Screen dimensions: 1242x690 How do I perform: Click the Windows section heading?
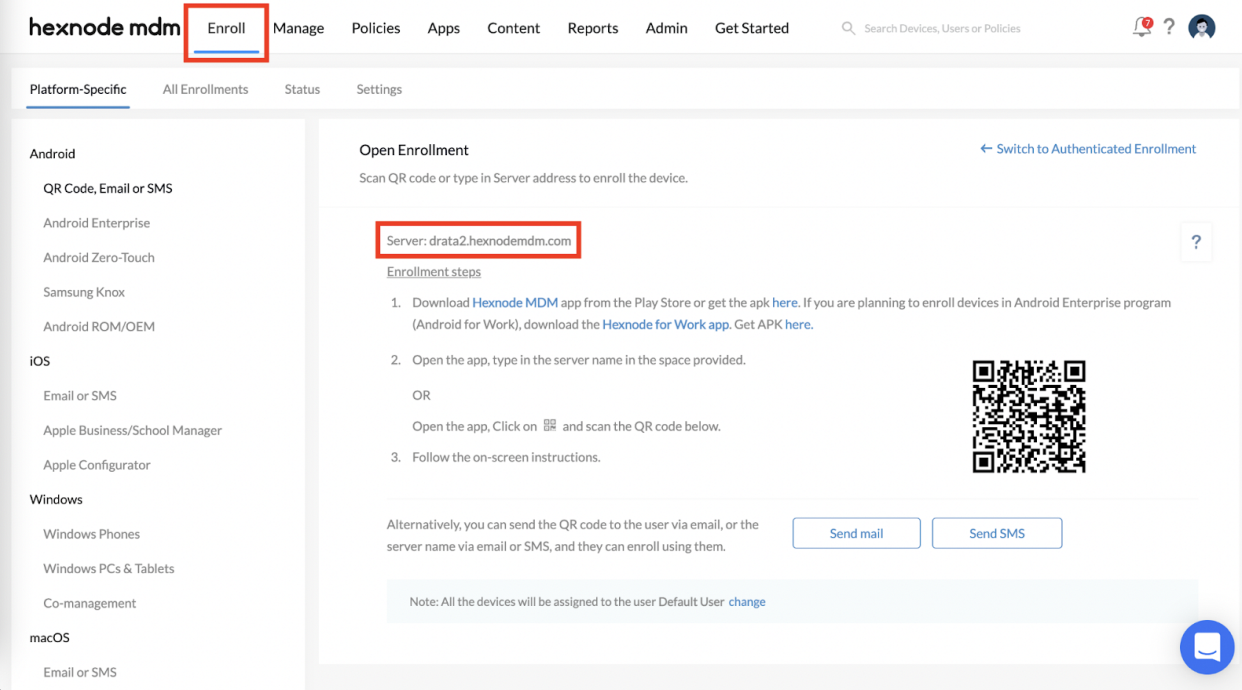coord(56,499)
